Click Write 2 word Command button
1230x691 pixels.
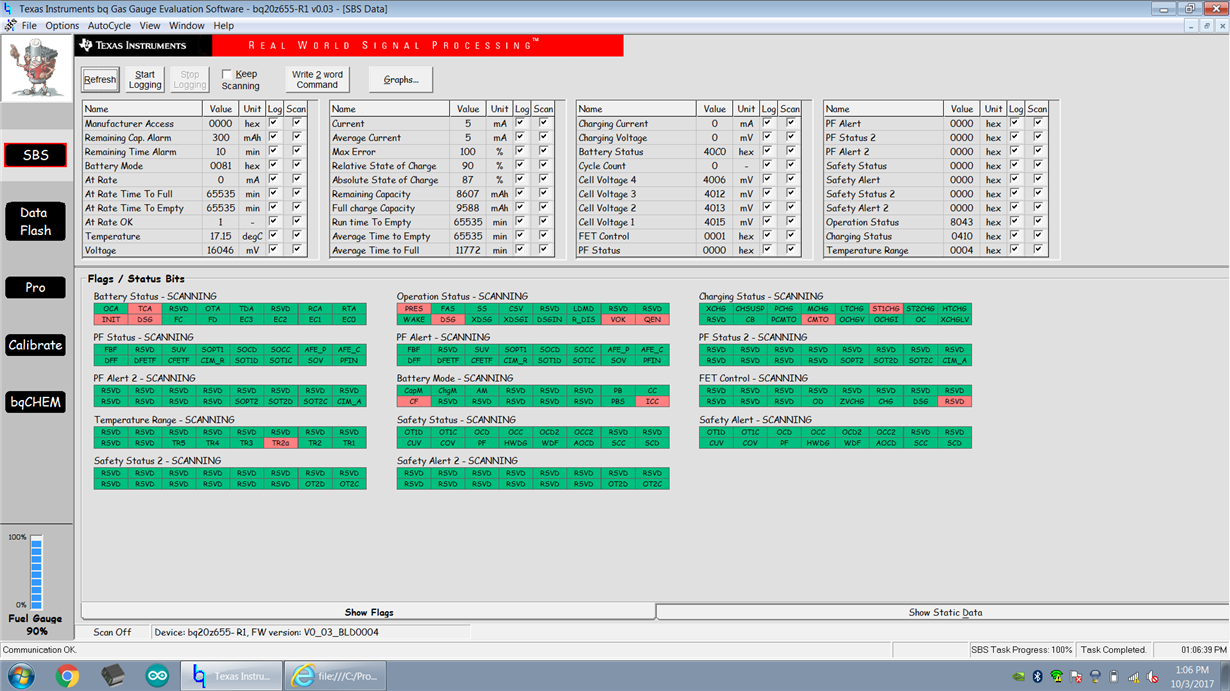click(x=317, y=80)
